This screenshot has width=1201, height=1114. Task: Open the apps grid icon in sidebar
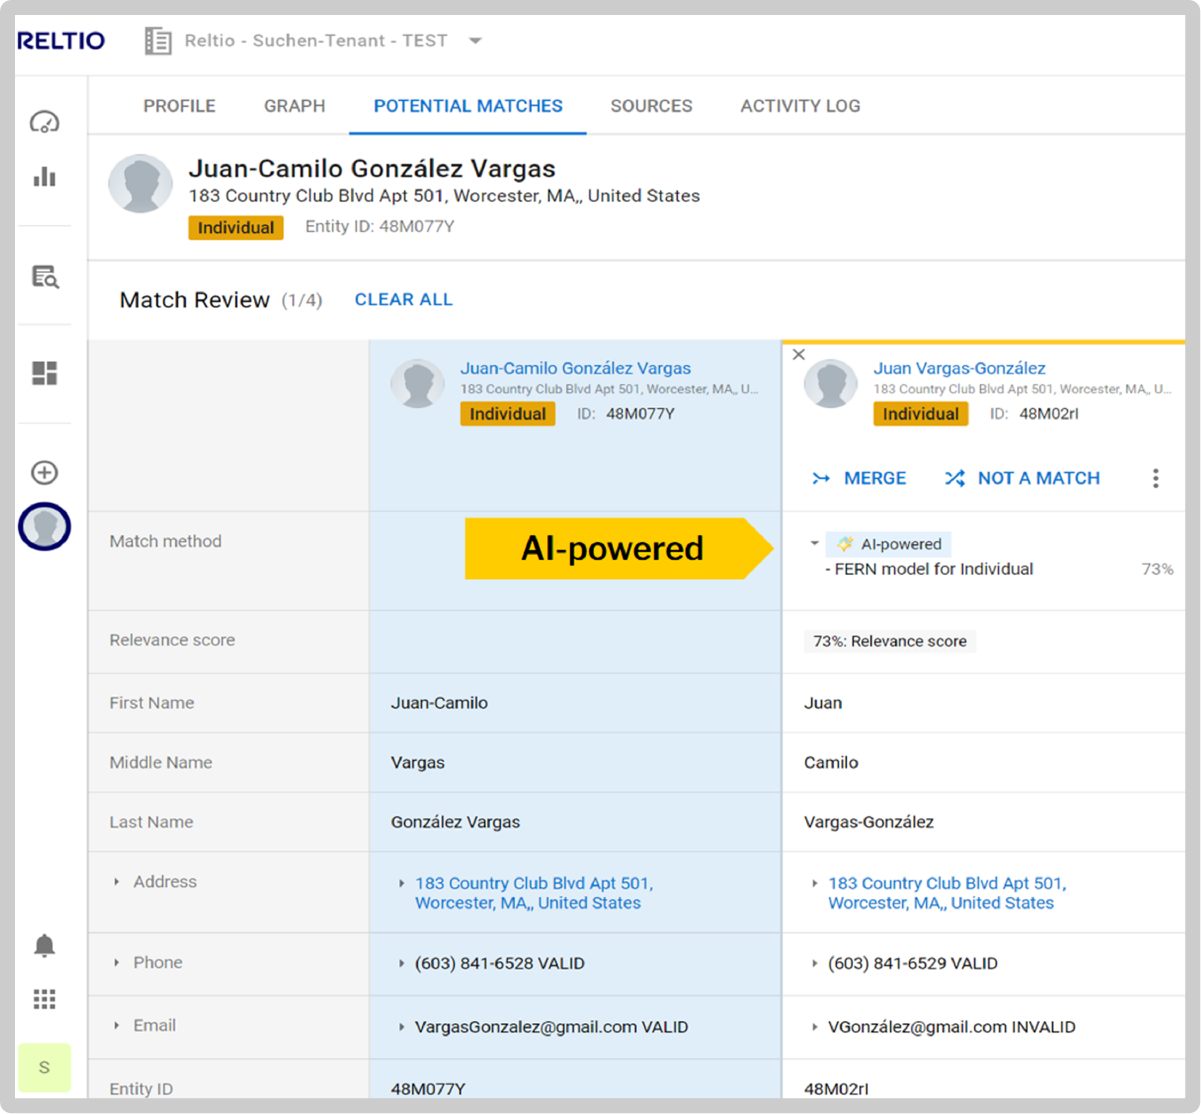[x=44, y=998]
